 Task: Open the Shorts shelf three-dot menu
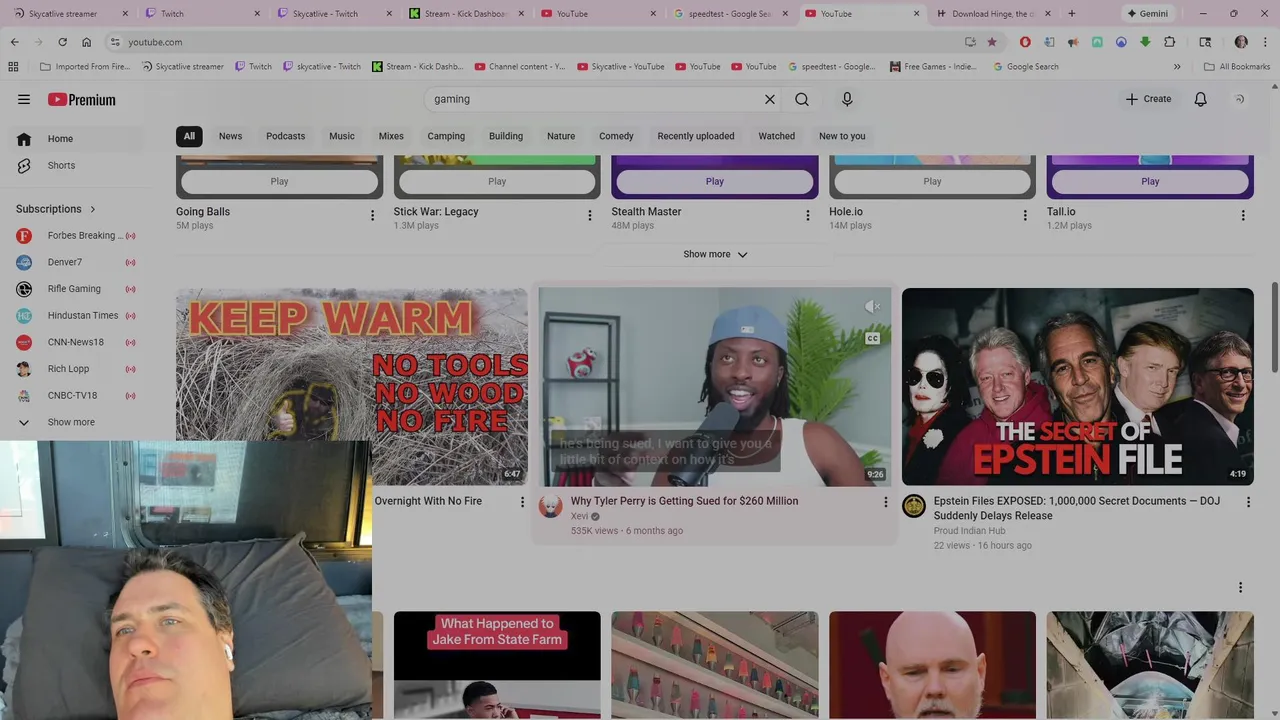pos(1240,587)
